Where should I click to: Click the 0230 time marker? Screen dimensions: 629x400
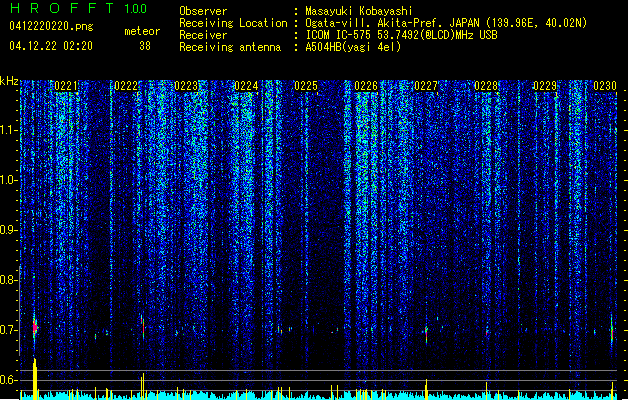click(x=605, y=86)
